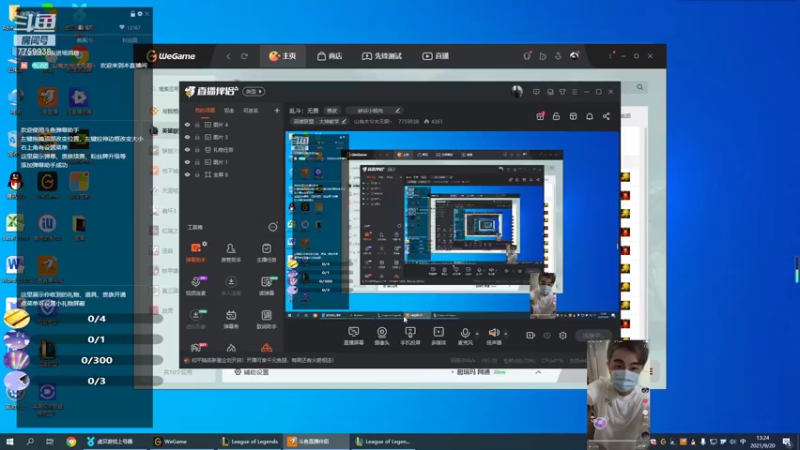Open WeGame 先锋测试 tab
800x450 pixels.
pos(382,56)
